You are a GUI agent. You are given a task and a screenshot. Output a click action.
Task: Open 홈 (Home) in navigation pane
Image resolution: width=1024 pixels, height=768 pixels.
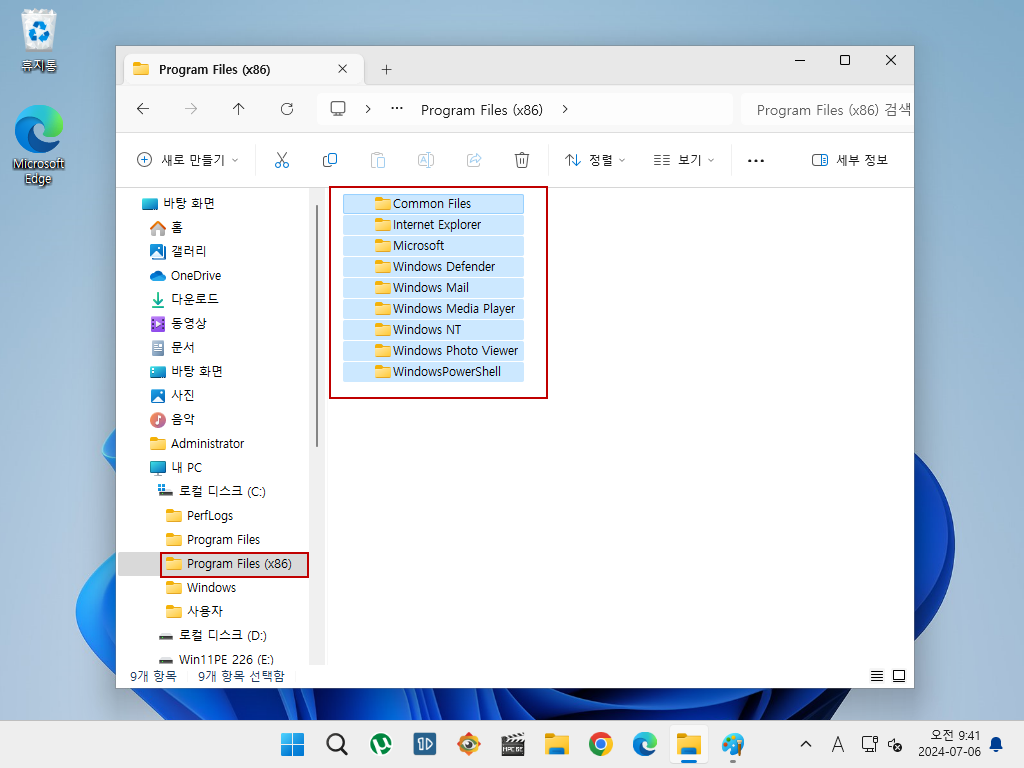167,227
